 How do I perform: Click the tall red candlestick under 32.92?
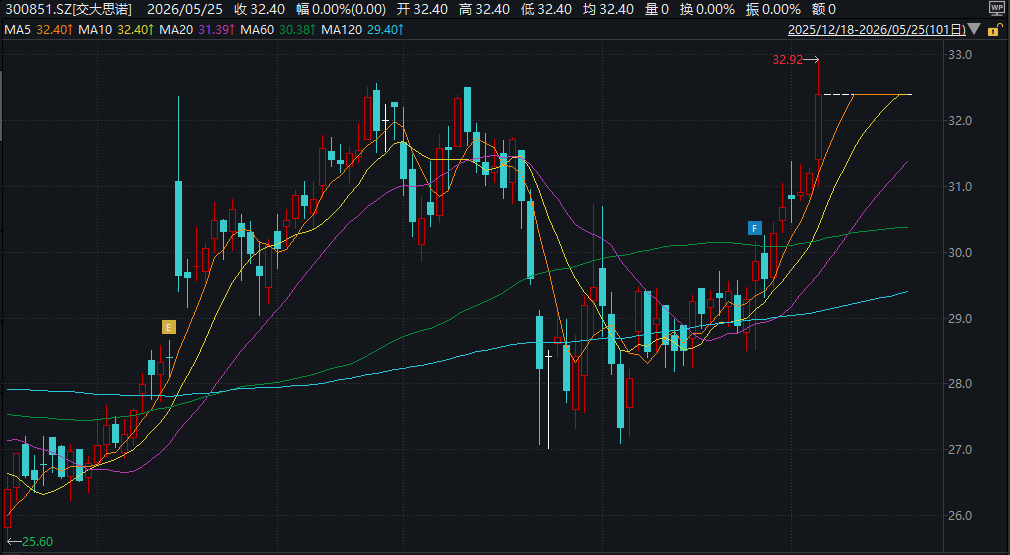(819, 127)
